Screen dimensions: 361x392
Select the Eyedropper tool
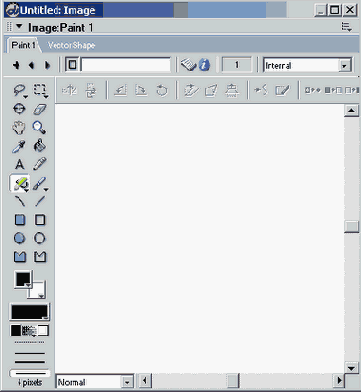tap(19, 146)
